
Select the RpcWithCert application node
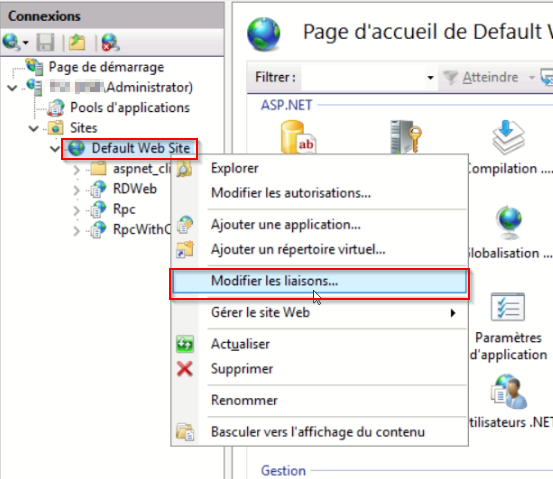coord(141,229)
